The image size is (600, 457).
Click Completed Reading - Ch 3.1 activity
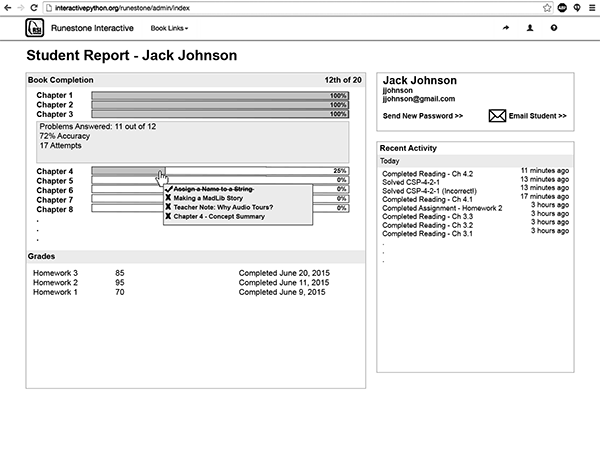tap(427, 234)
